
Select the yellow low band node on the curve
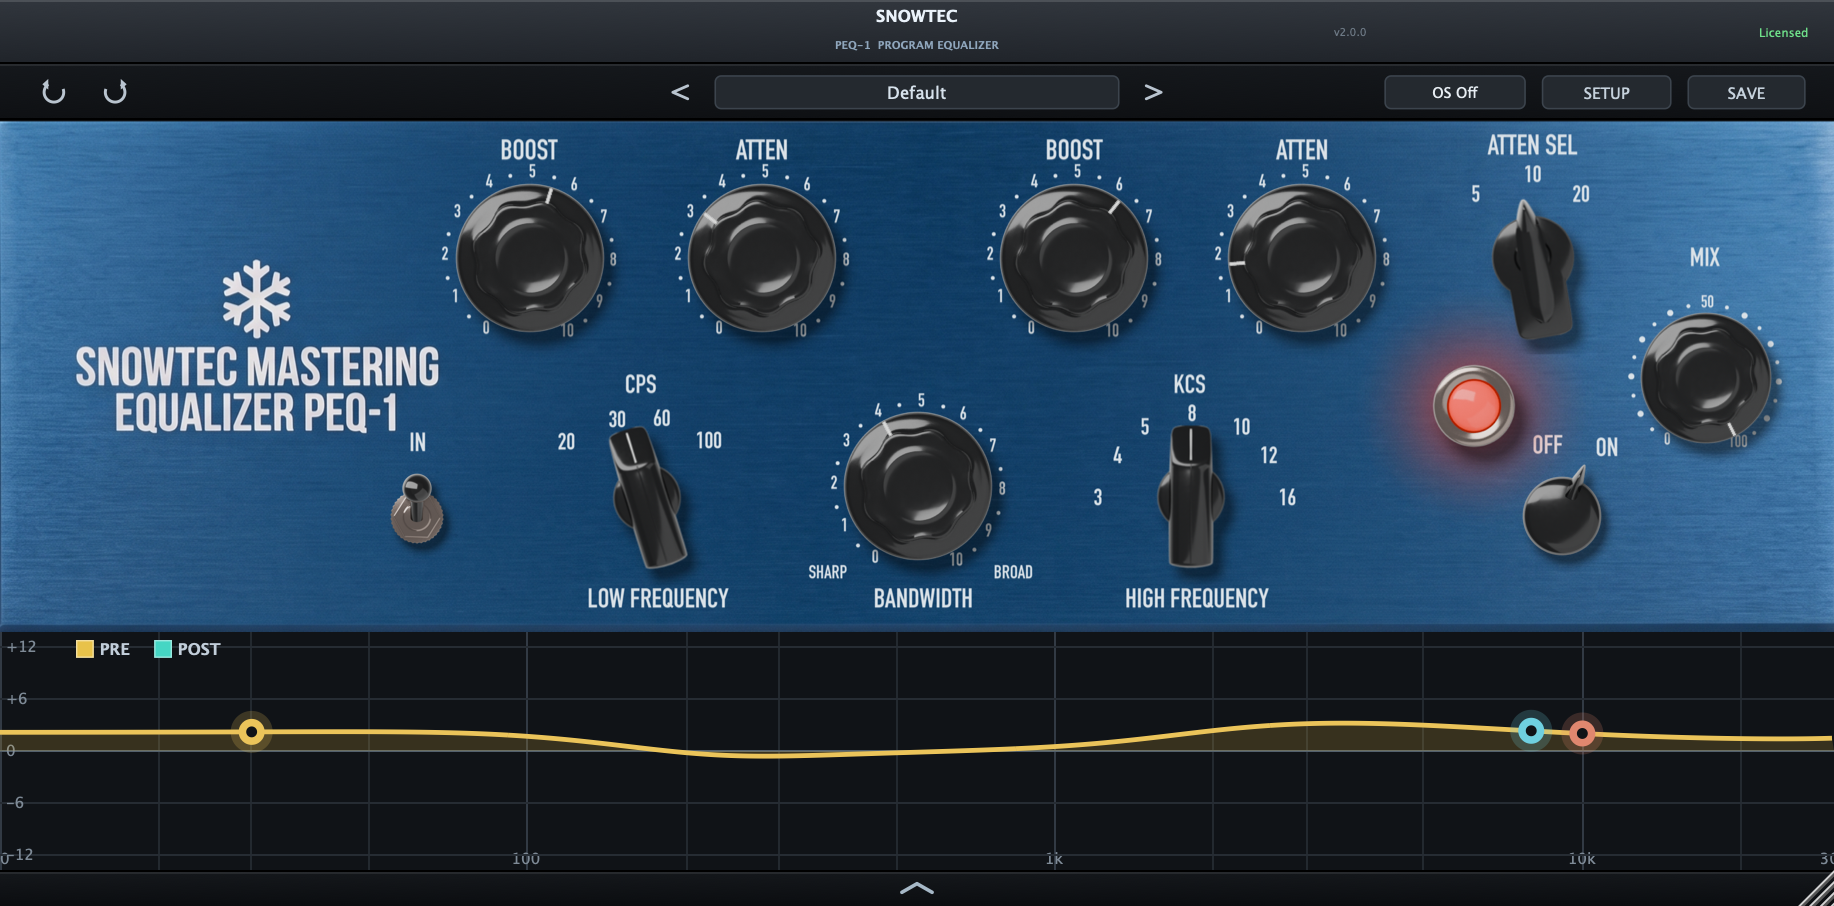tap(252, 733)
